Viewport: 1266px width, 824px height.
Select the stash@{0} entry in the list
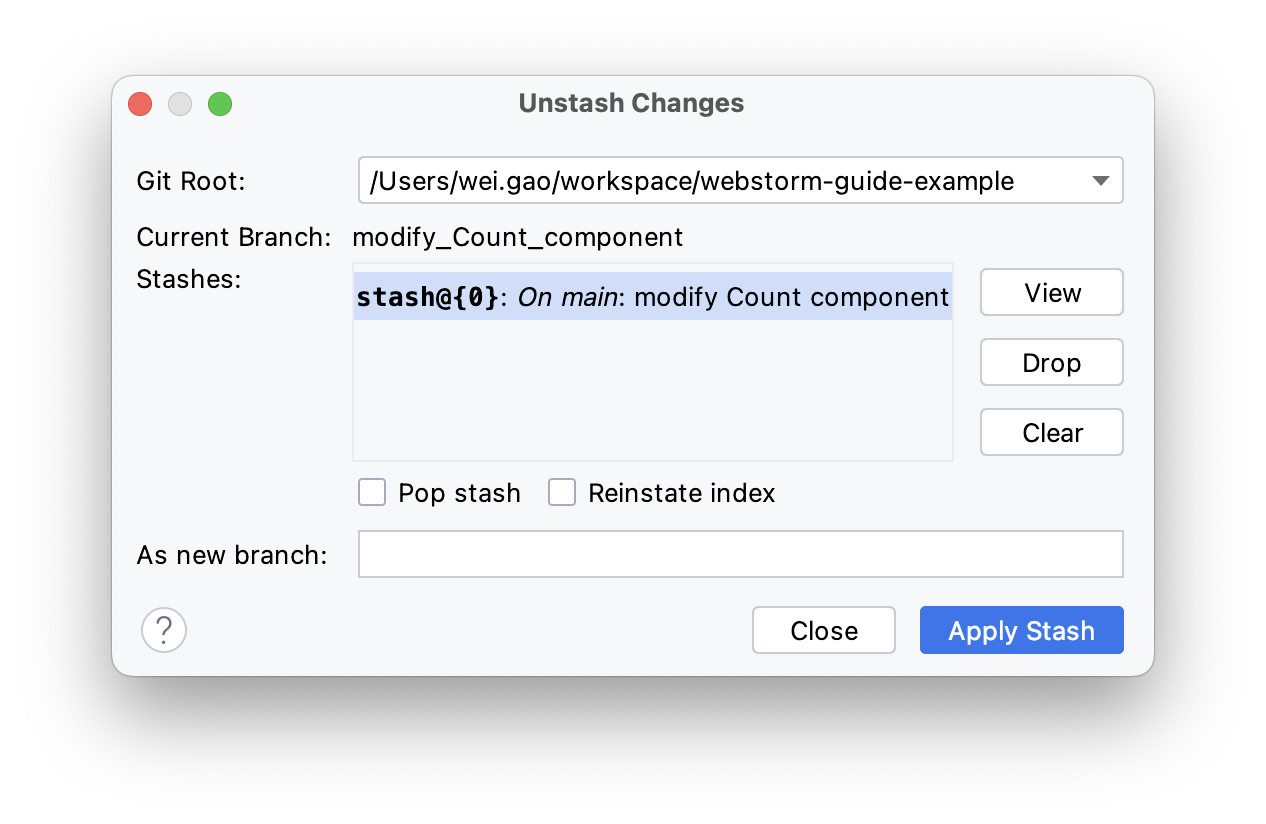pyautogui.click(x=652, y=296)
